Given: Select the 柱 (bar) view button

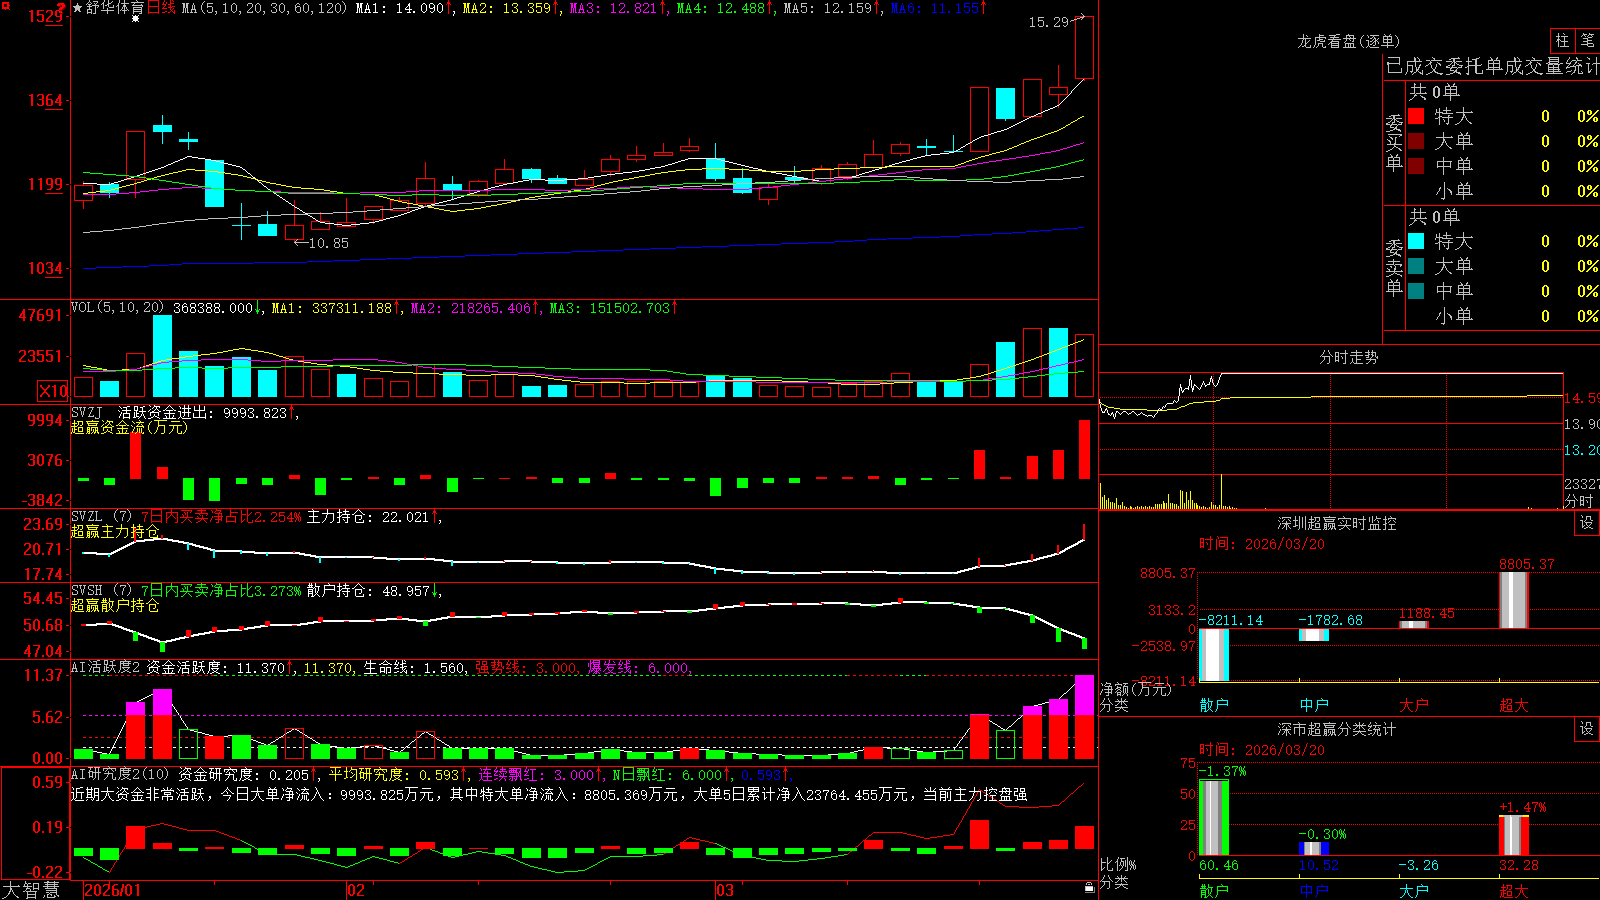Looking at the screenshot, I should (x=1562, y=41).
